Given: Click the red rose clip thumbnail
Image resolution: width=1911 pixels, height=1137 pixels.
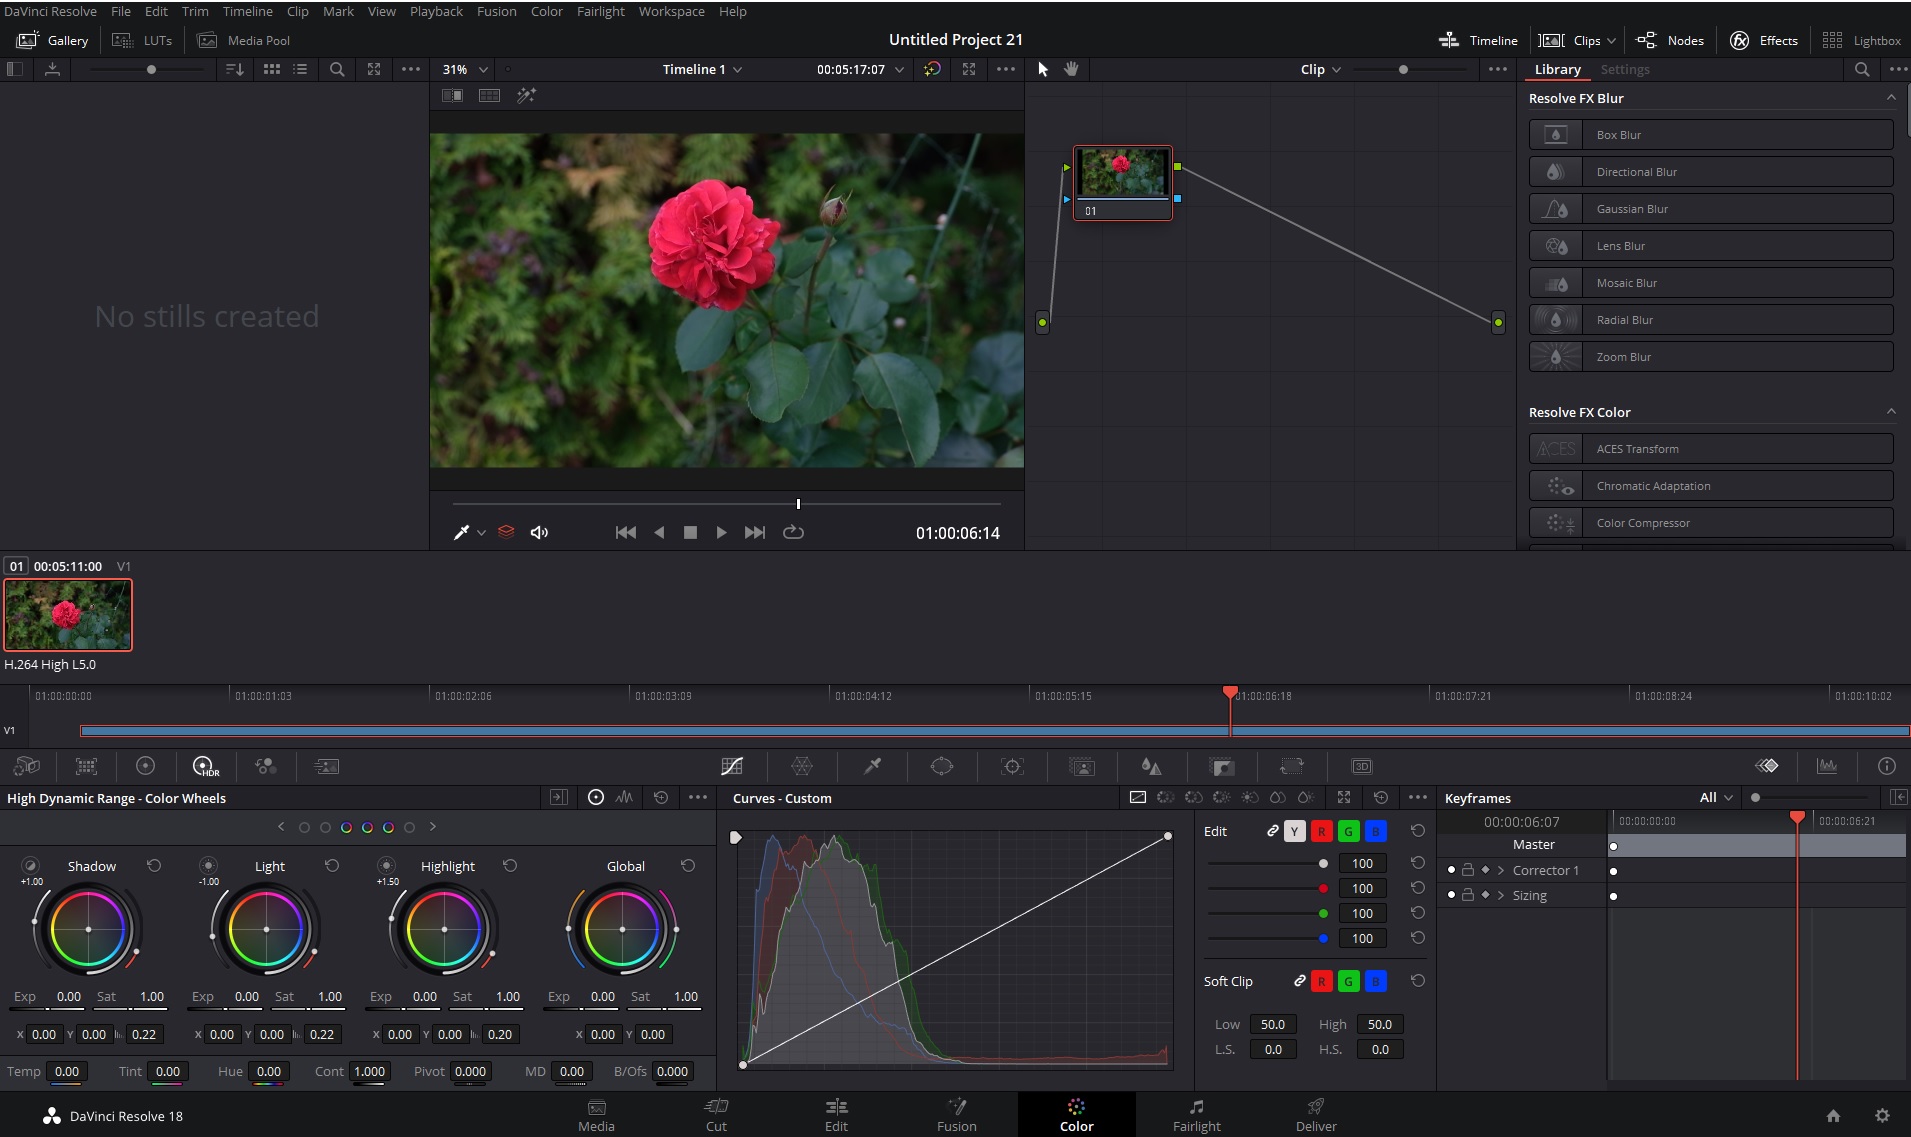Looking at the screenshot, I should pyautogui.click(x=68, y=615).
